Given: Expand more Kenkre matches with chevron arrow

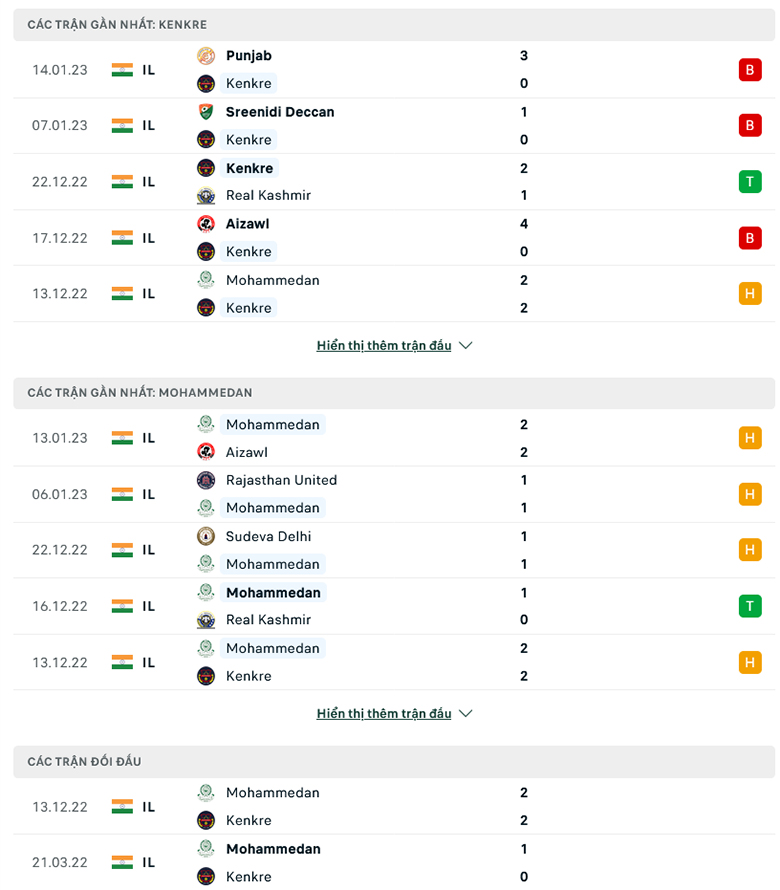Looking at the screenshot, I should 465,346.
